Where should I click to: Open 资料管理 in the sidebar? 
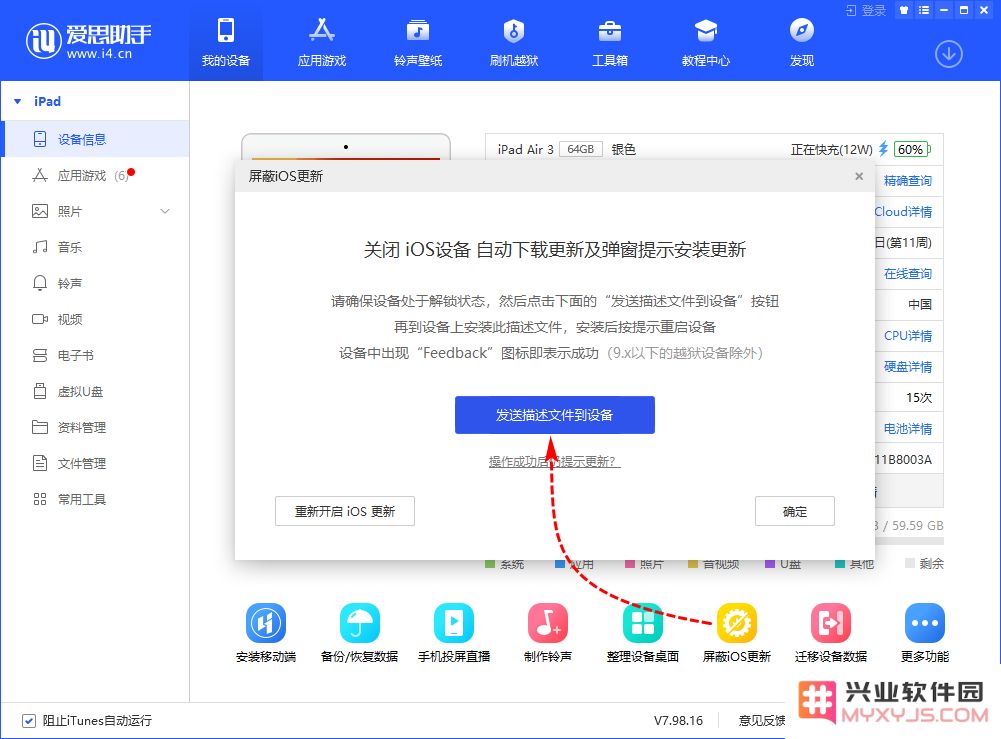click(x=96, y=428)
